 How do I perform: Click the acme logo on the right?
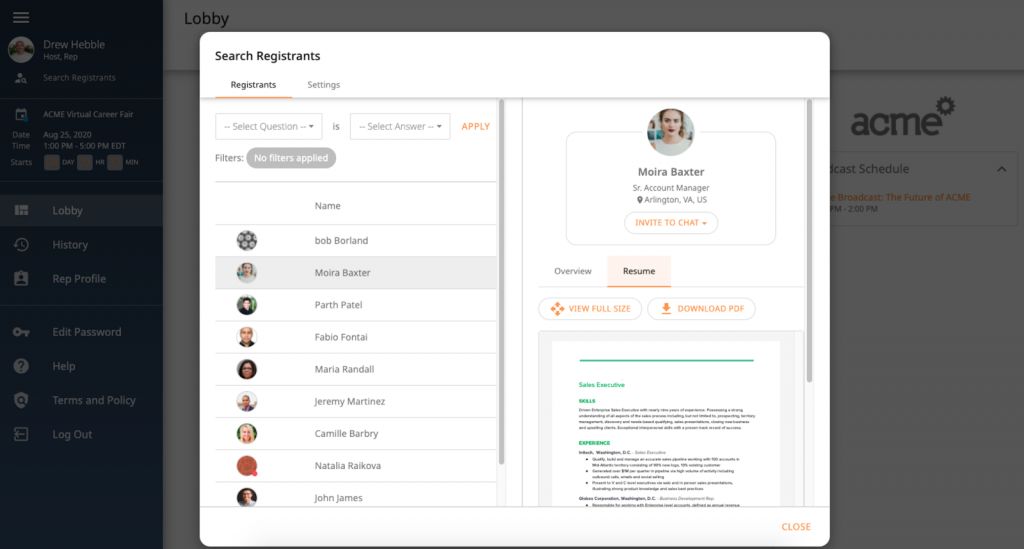[x=903, y=118]
